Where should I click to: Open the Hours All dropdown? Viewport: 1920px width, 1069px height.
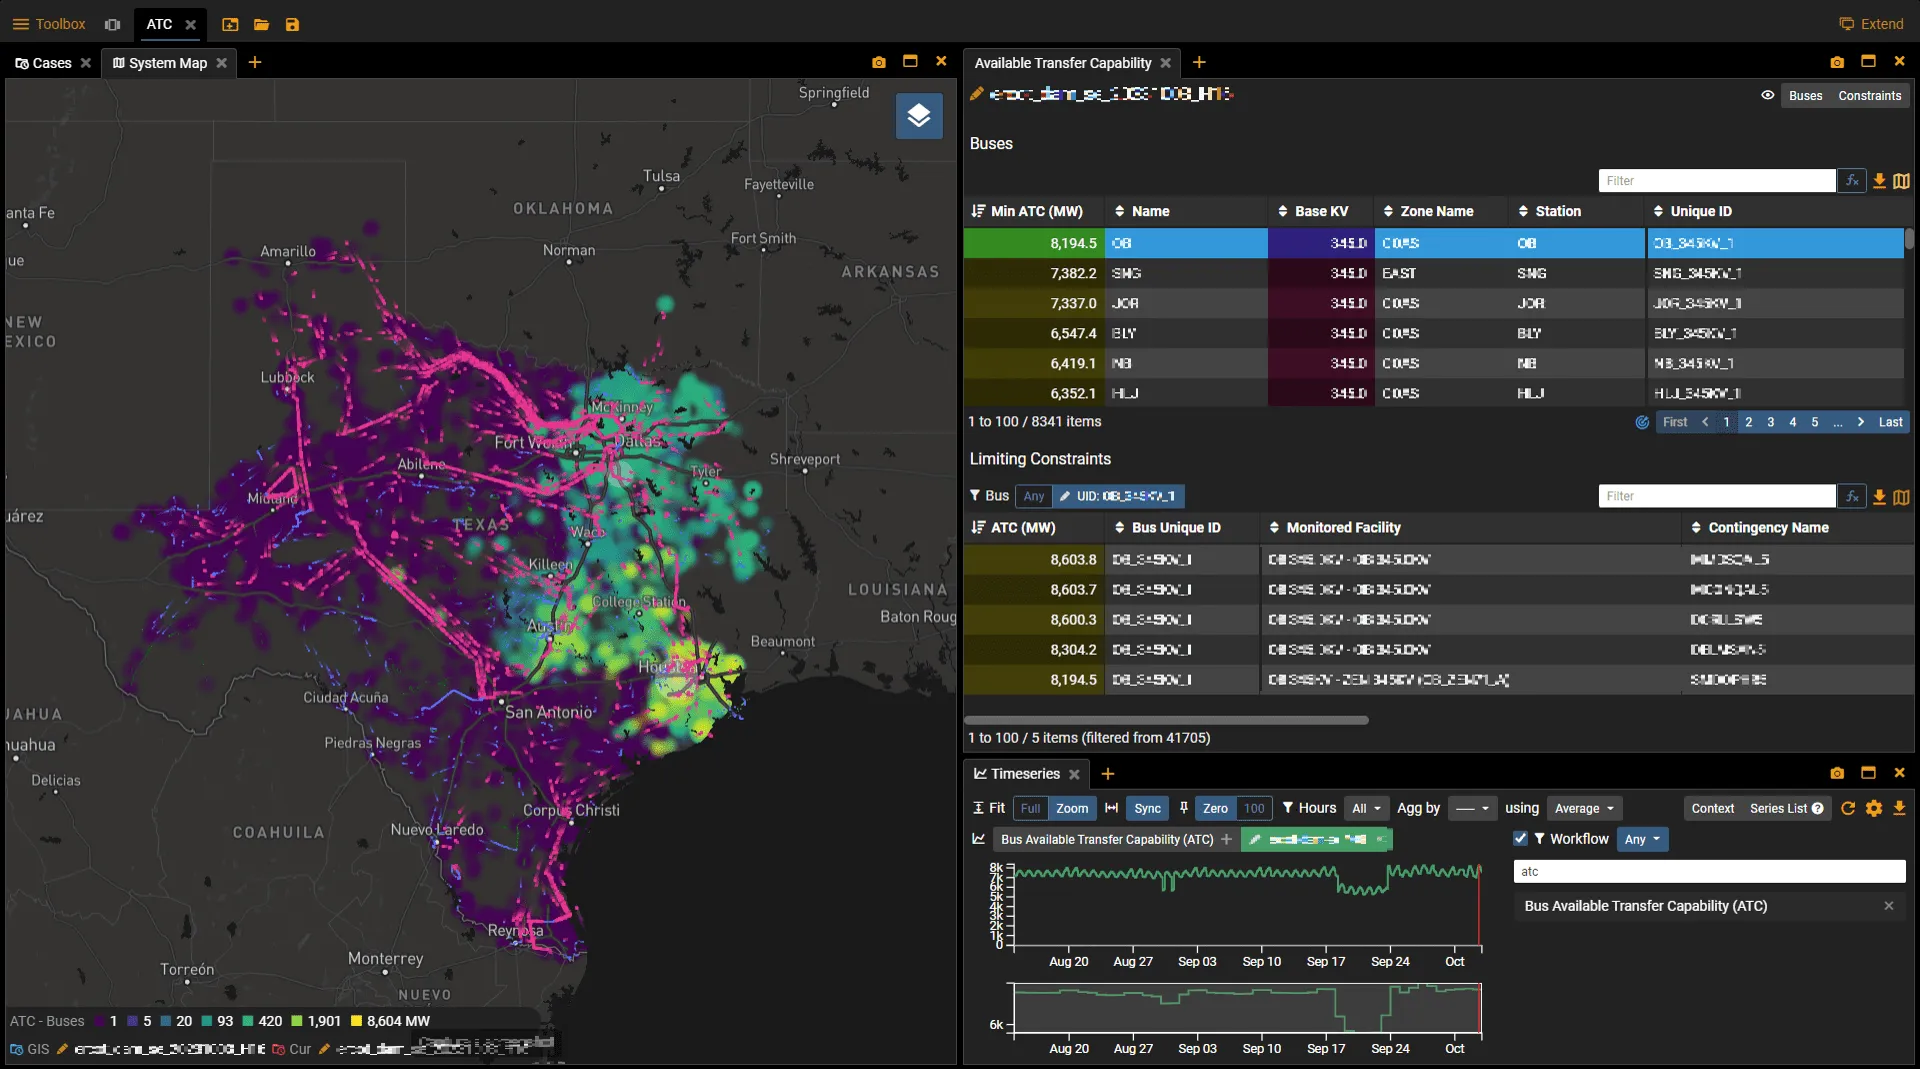[1366, 808]
